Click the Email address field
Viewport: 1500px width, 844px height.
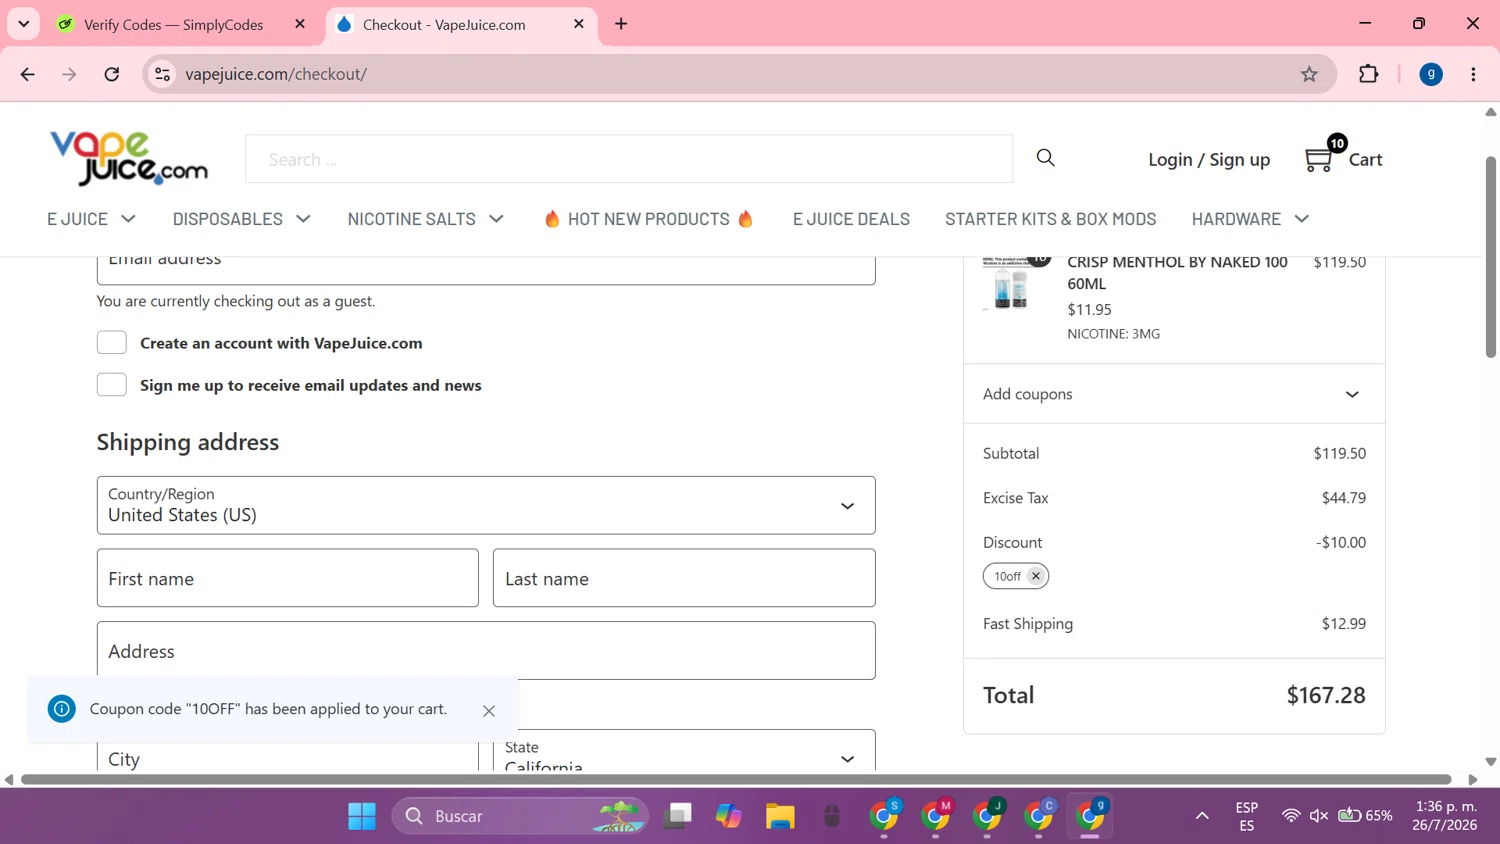pyautogui.click(x=486, y=270)
